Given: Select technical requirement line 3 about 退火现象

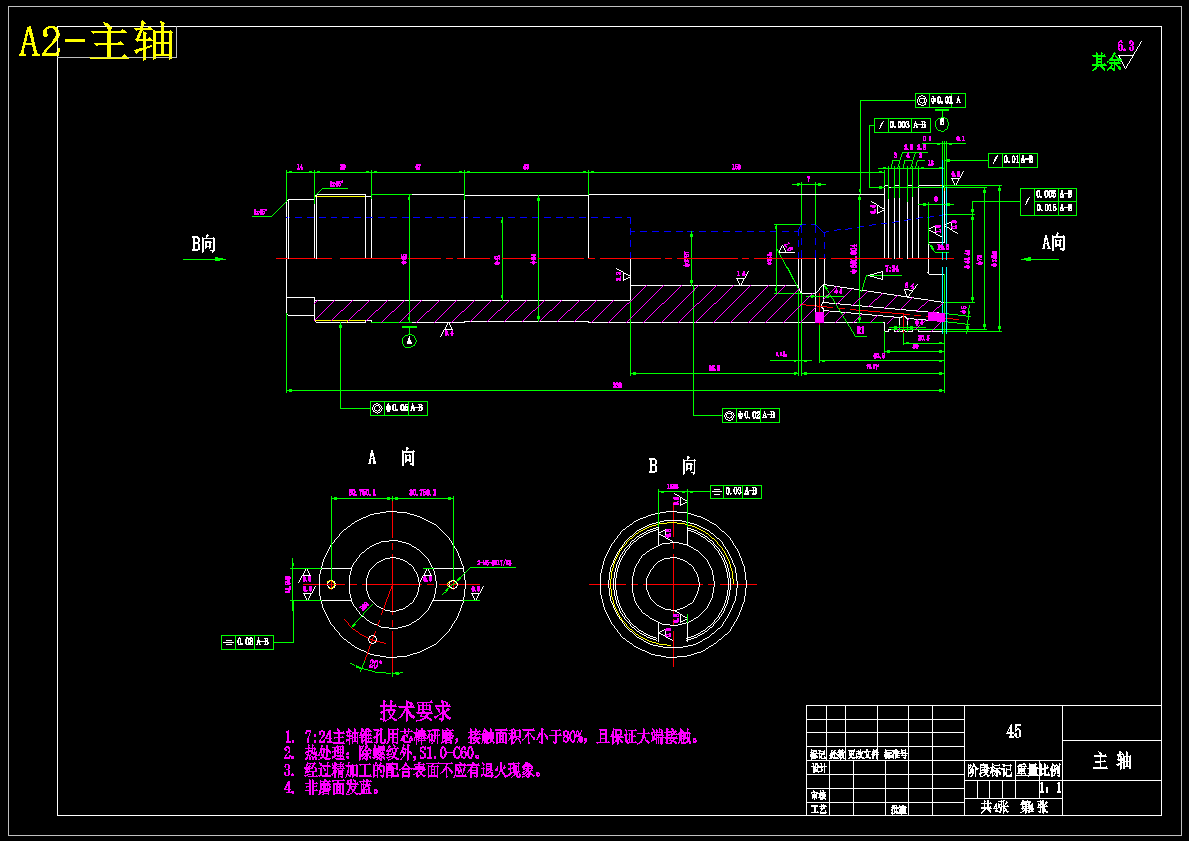Looking at the screenshot, I should (x=413, y=770).
